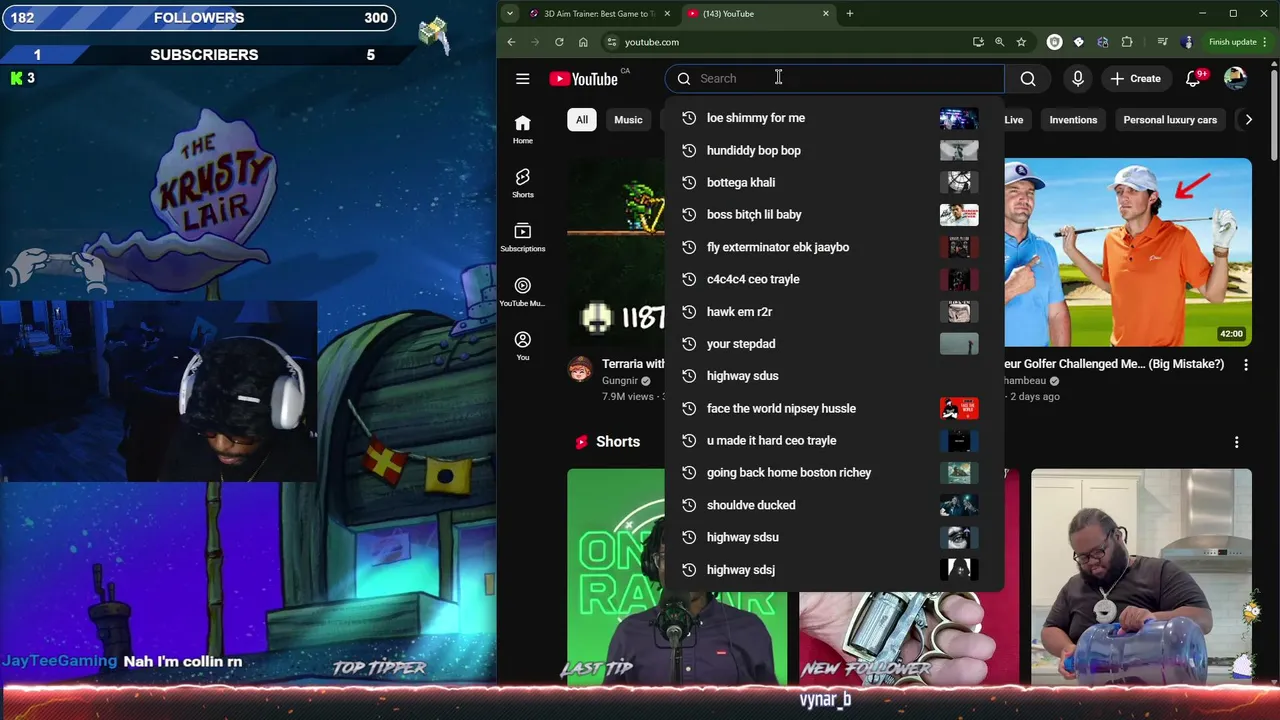Select suggestion 'shouldve ducked'
This screenshot has height=720, width=1280.
[833, 505]
